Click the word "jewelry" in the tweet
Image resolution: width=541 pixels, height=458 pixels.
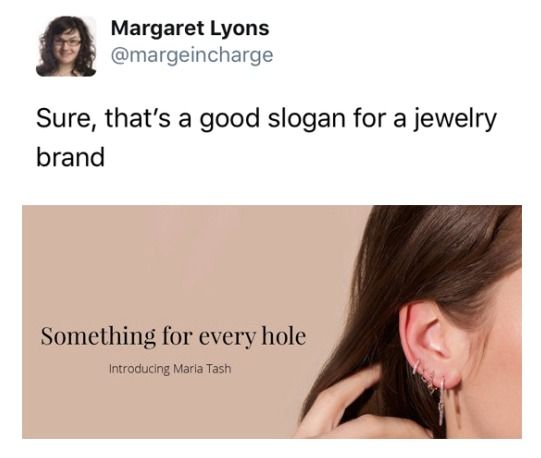tap(455, 120)
